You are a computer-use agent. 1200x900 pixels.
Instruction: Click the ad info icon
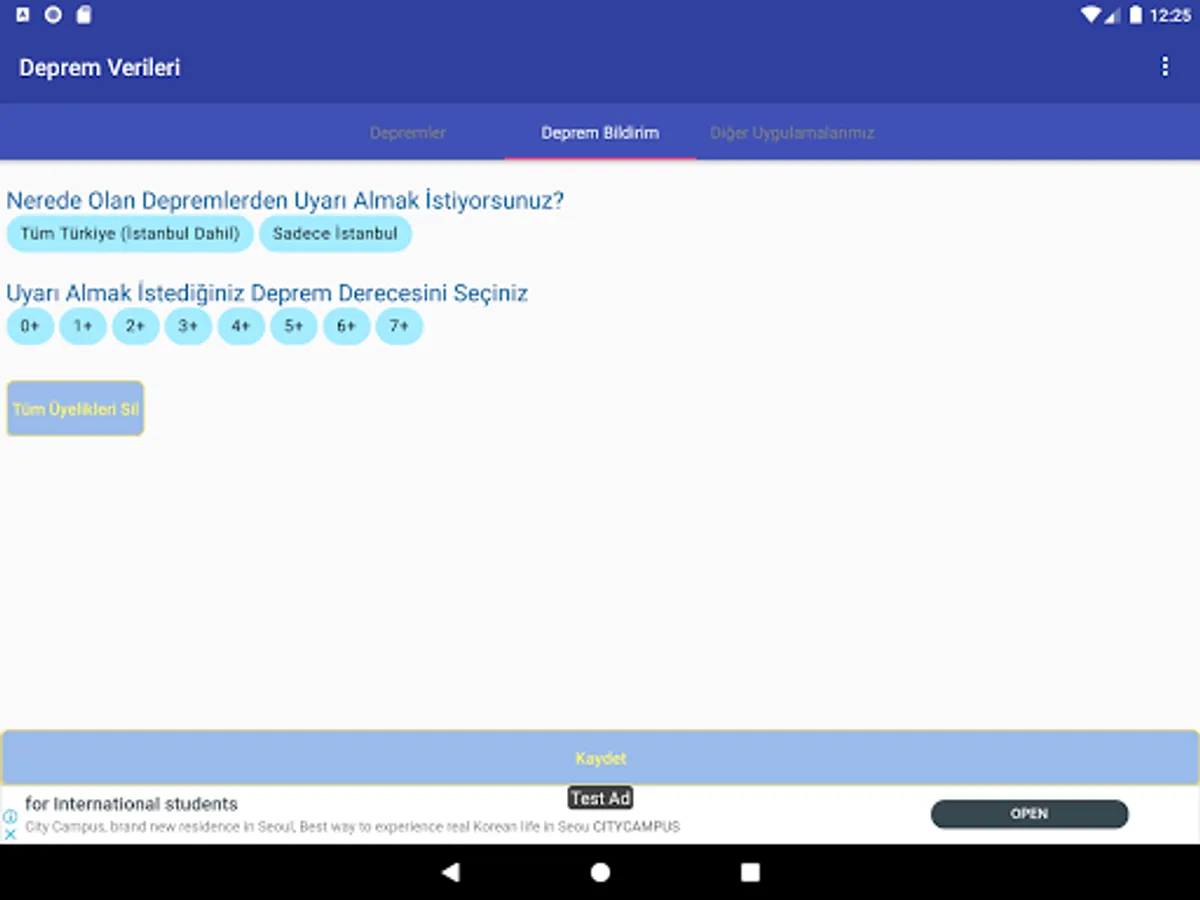(10, 816)
